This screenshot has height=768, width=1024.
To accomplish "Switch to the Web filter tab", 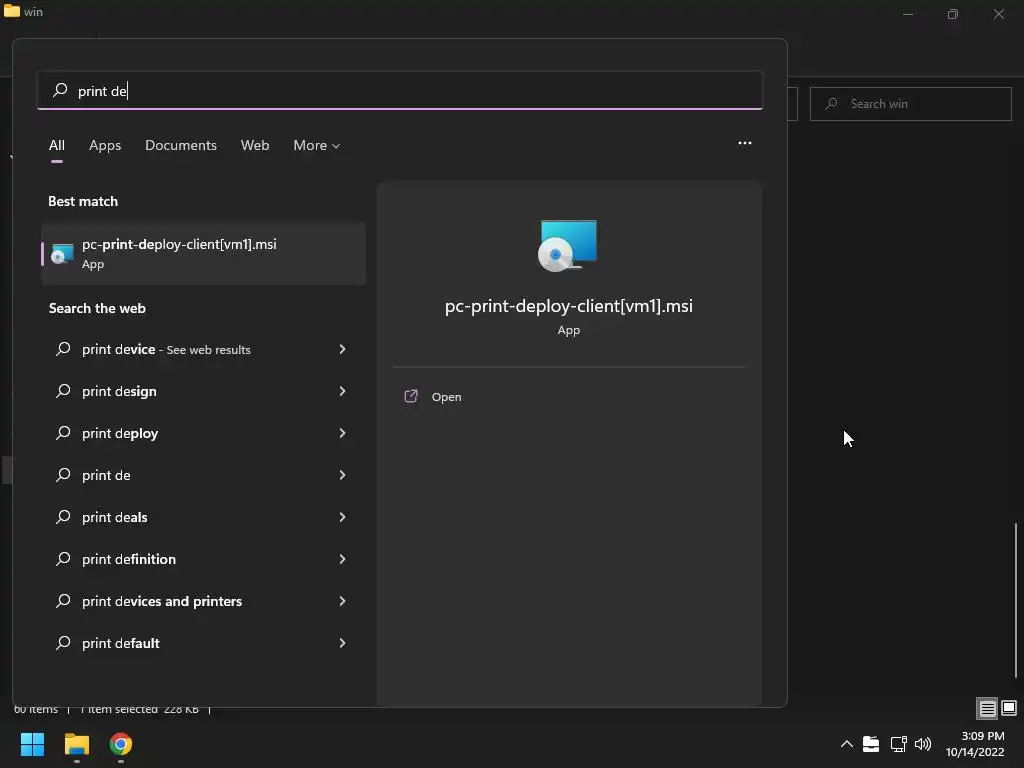I will (x=255, y=146).
